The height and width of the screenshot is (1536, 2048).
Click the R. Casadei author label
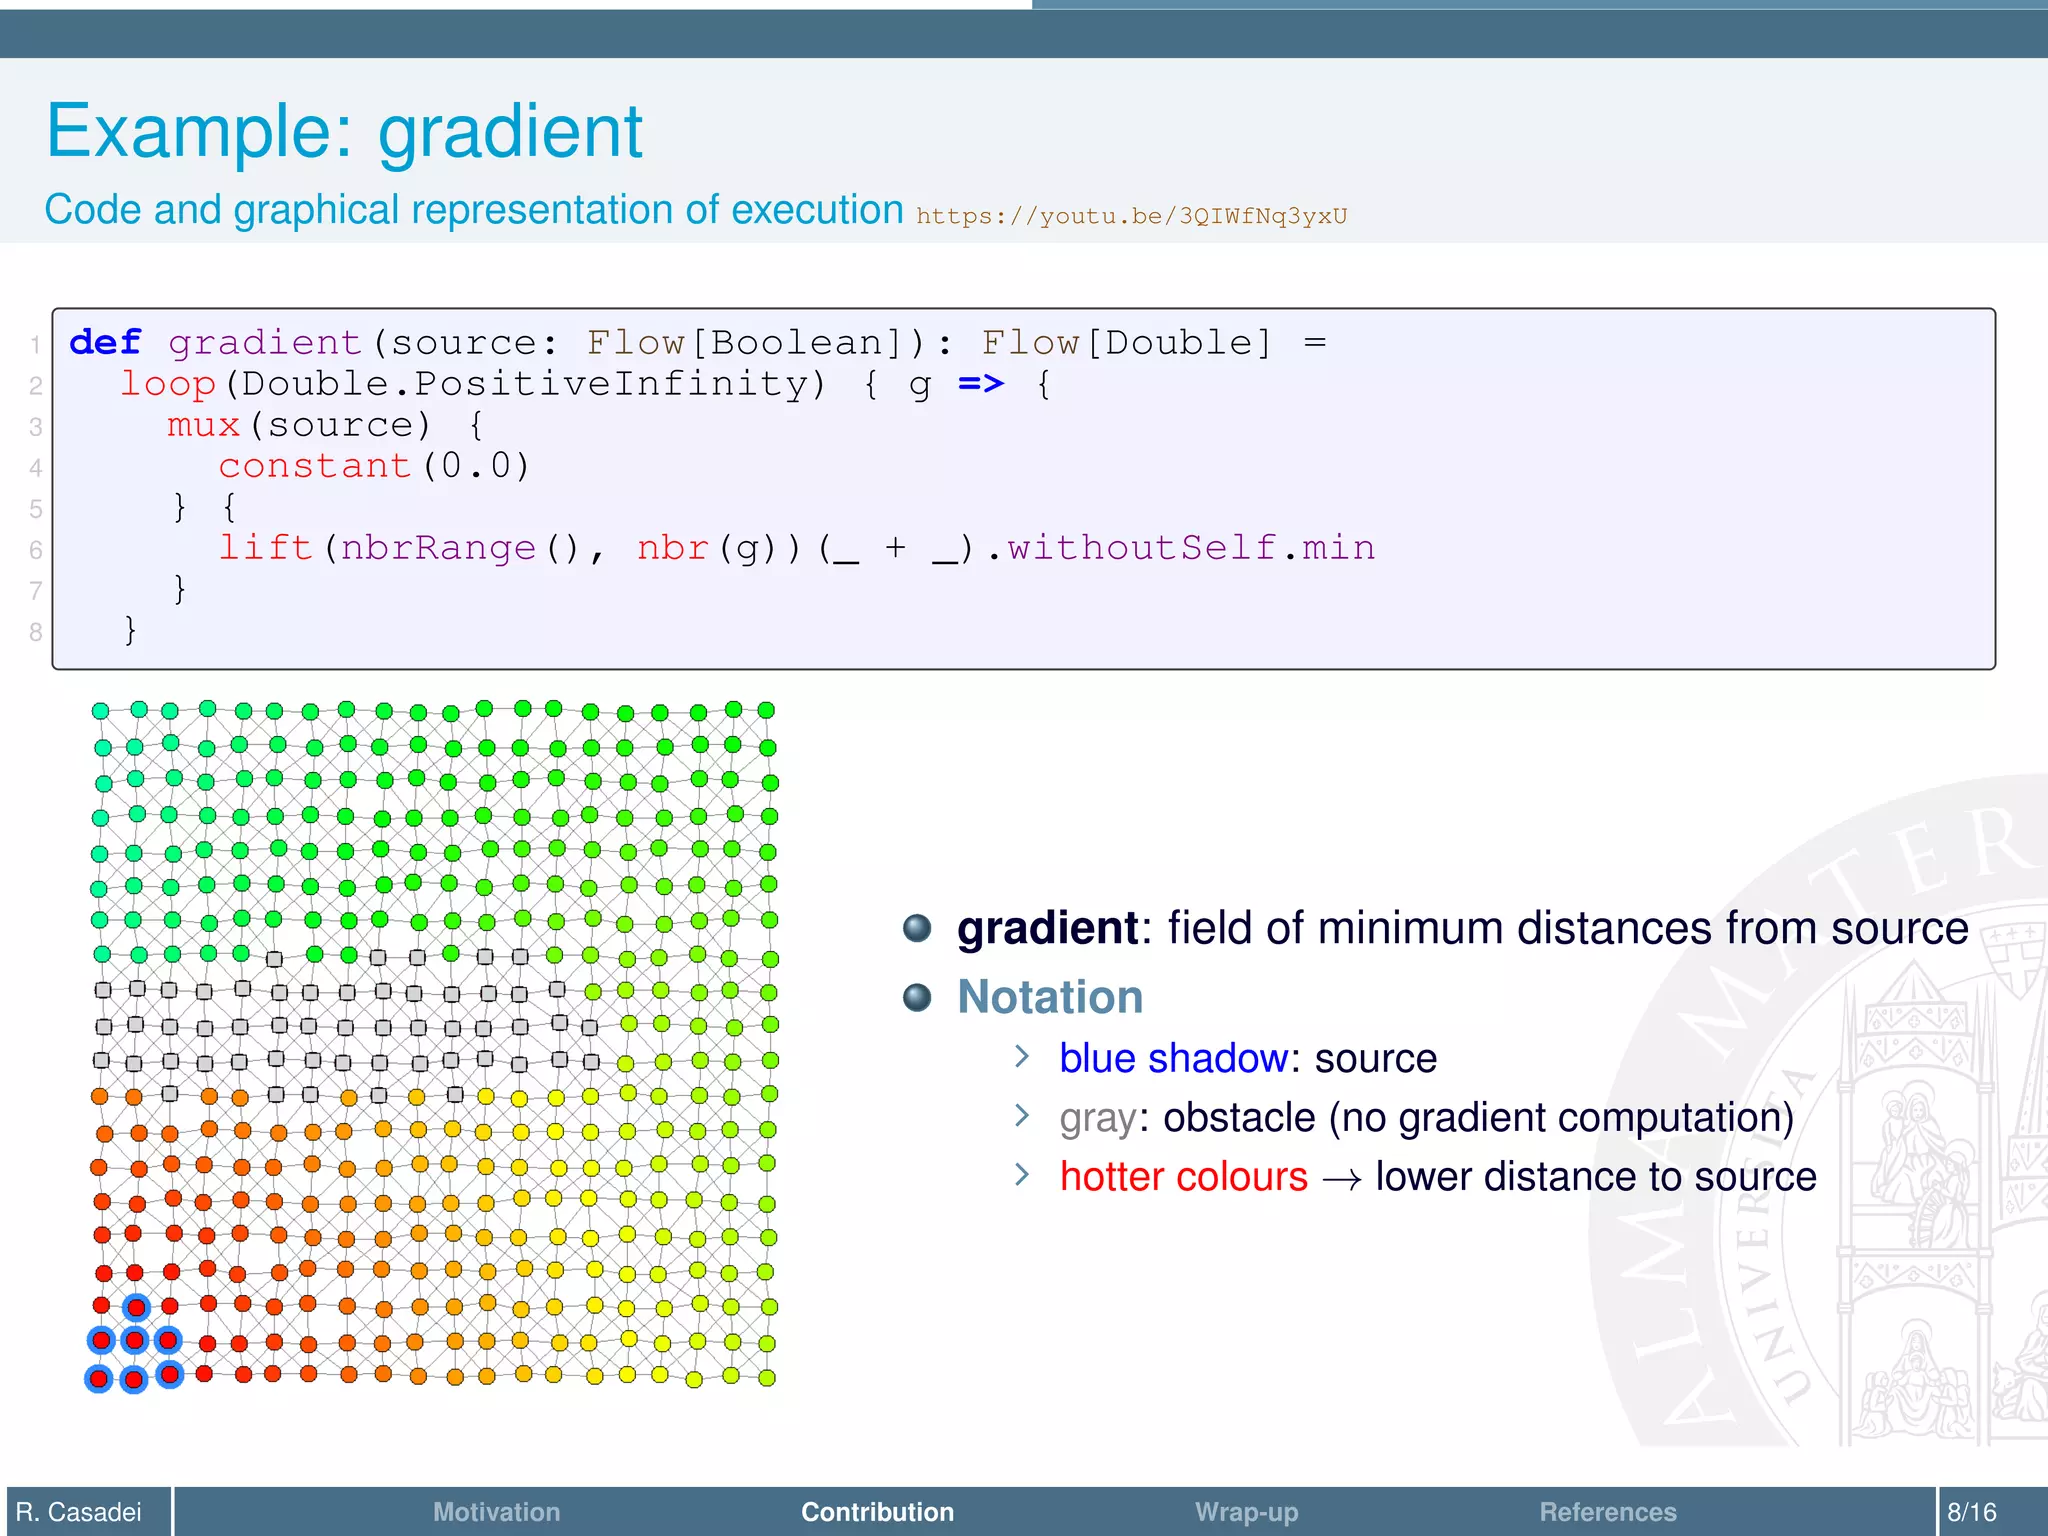point(79,1511)
